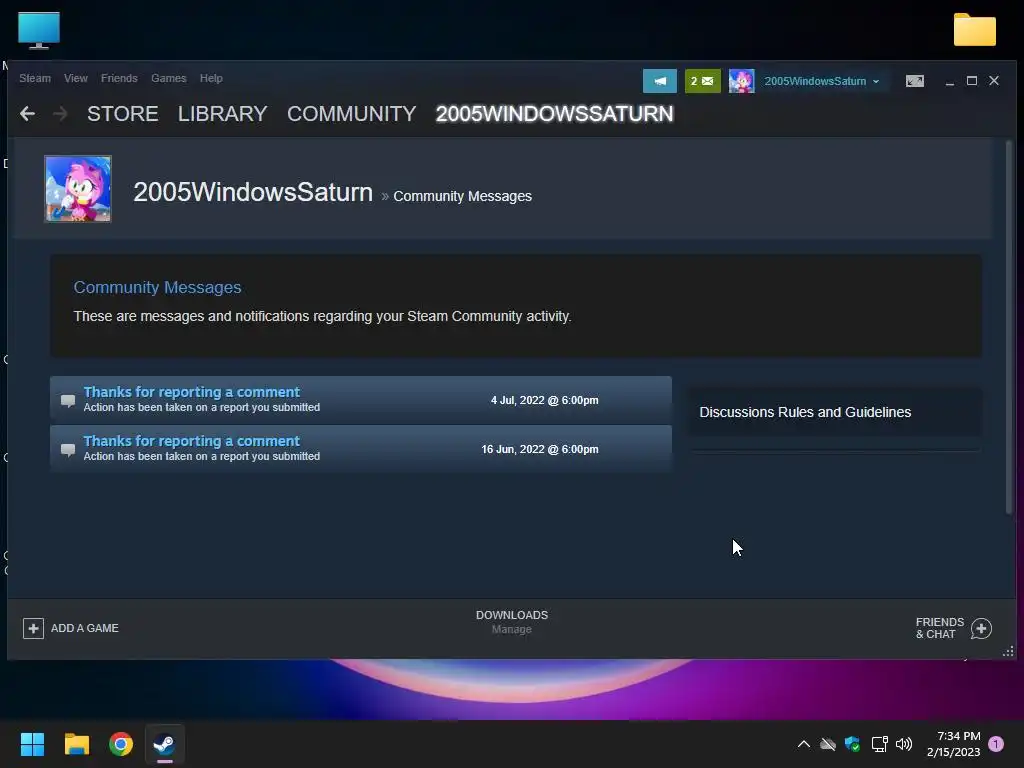
Task: Open the green 2 messages inbox
Action: click(x=703, y=81)
